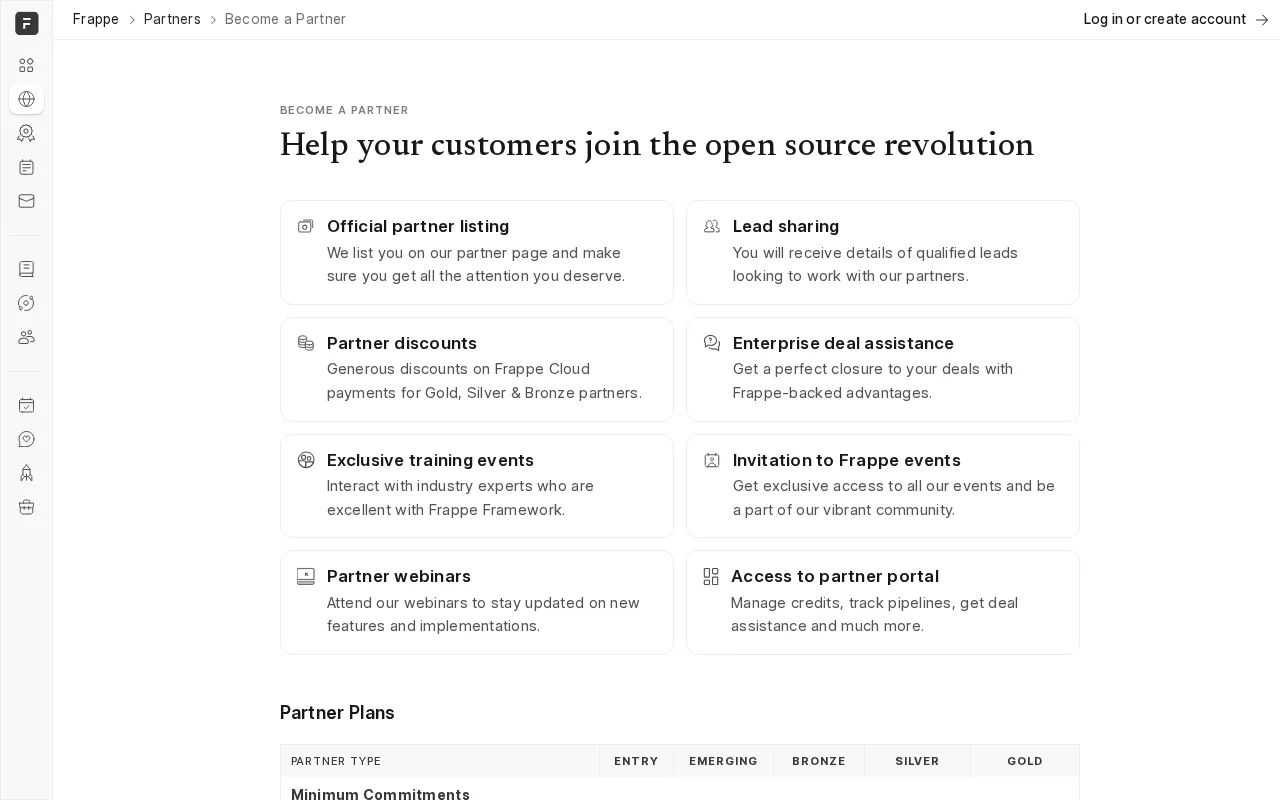The image size is (1280, 800).
Task: Click the Minimum Commitments row label
Action: [380, 794]
